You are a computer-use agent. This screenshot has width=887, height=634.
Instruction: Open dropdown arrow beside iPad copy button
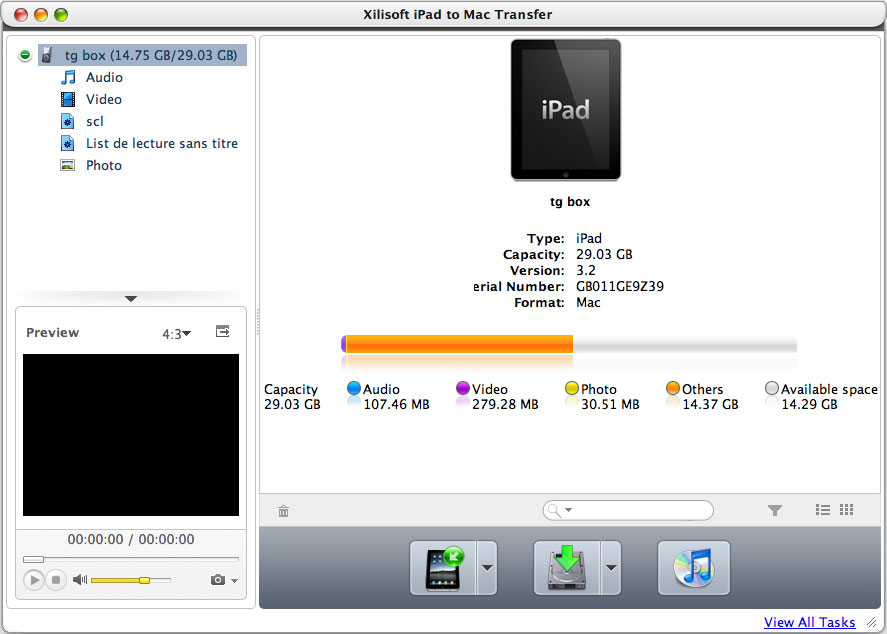coord(487,568)
